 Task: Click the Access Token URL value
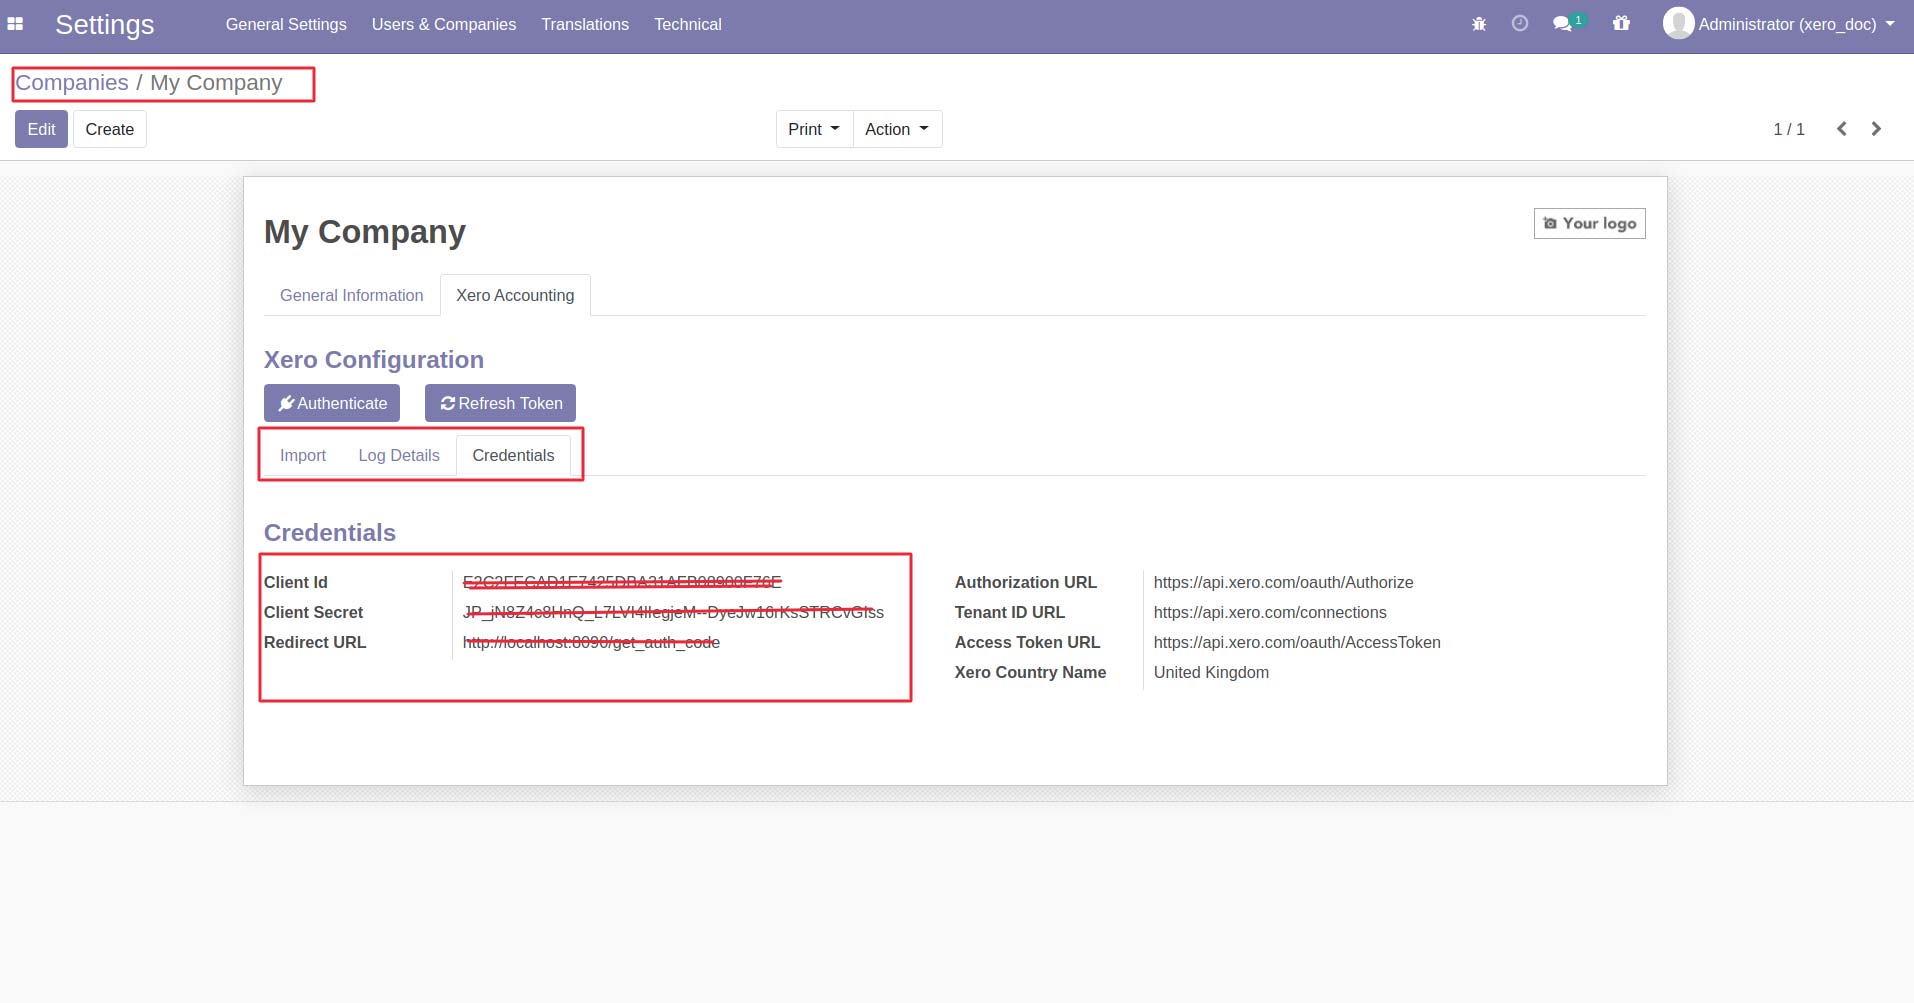click(x=1297, y=643)
